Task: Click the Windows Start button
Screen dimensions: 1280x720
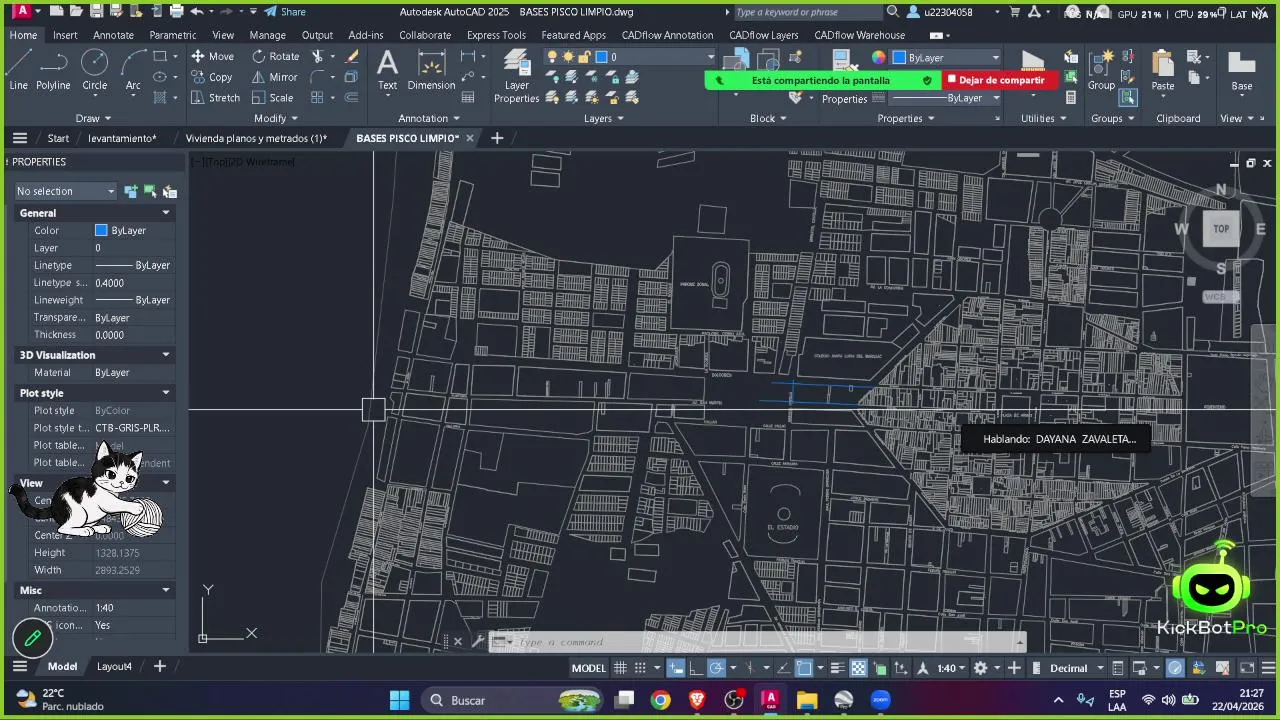Action: pyautogui.click(x=399, y=700)
